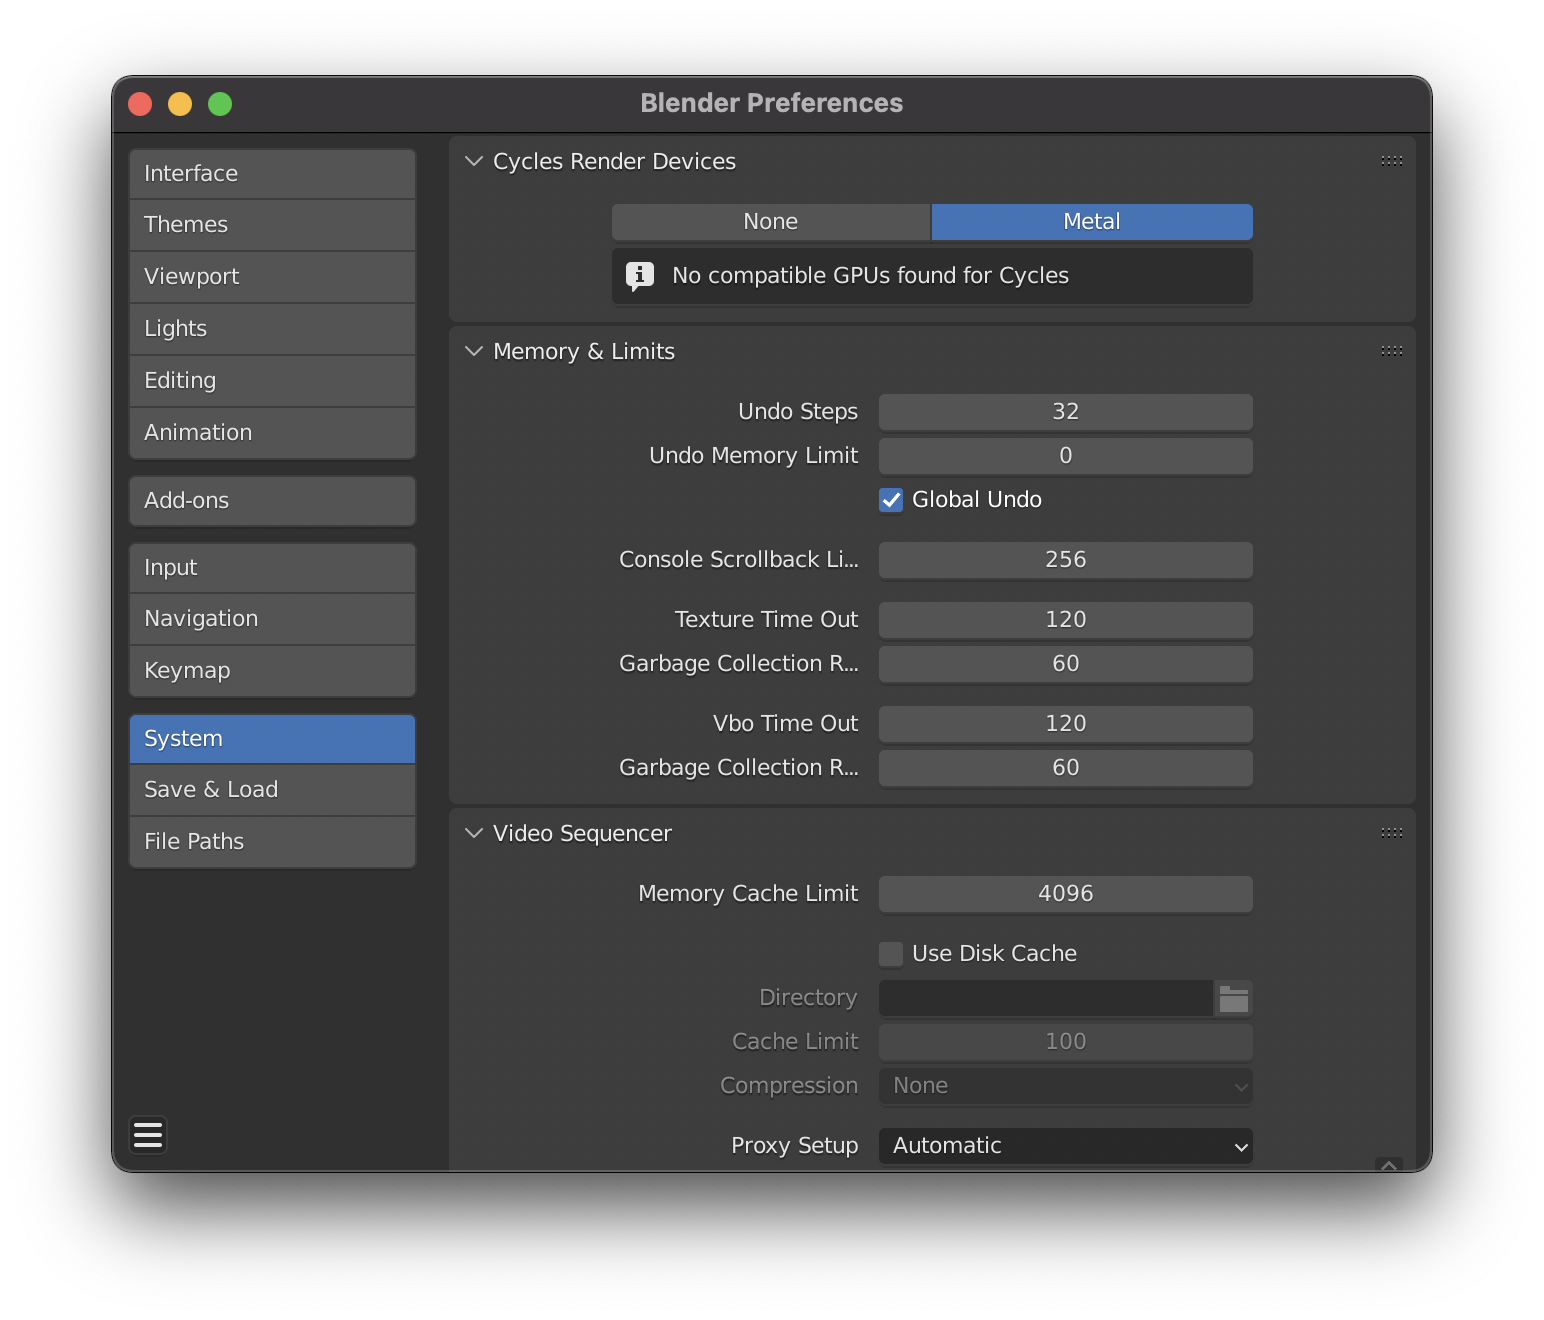
Task: Open the Add-ons preferences tab
Action: point(272,501)
